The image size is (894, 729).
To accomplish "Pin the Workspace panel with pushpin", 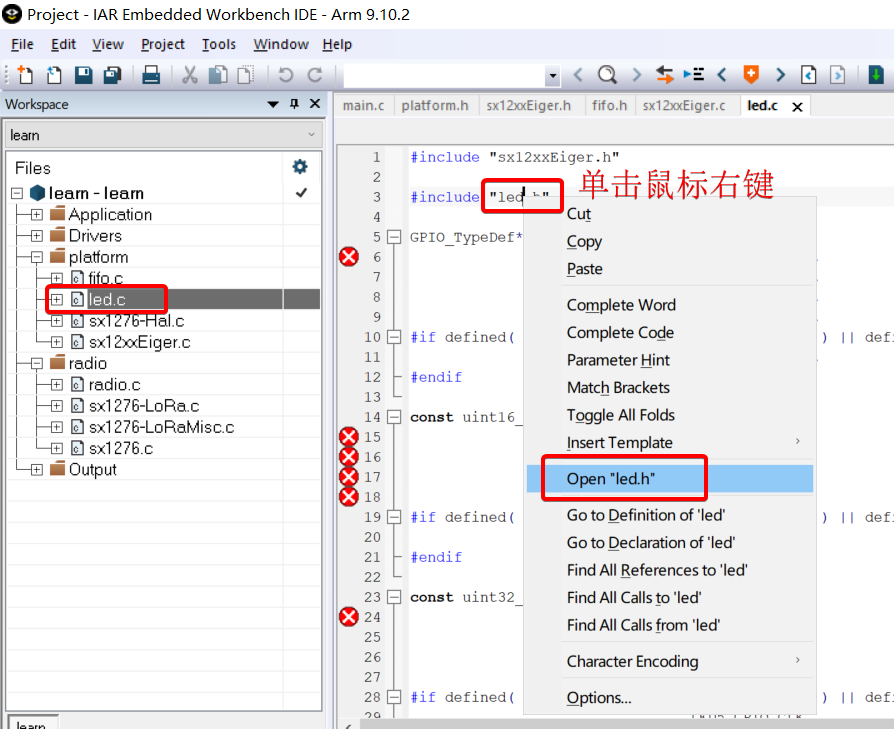I will click(294, 104).
